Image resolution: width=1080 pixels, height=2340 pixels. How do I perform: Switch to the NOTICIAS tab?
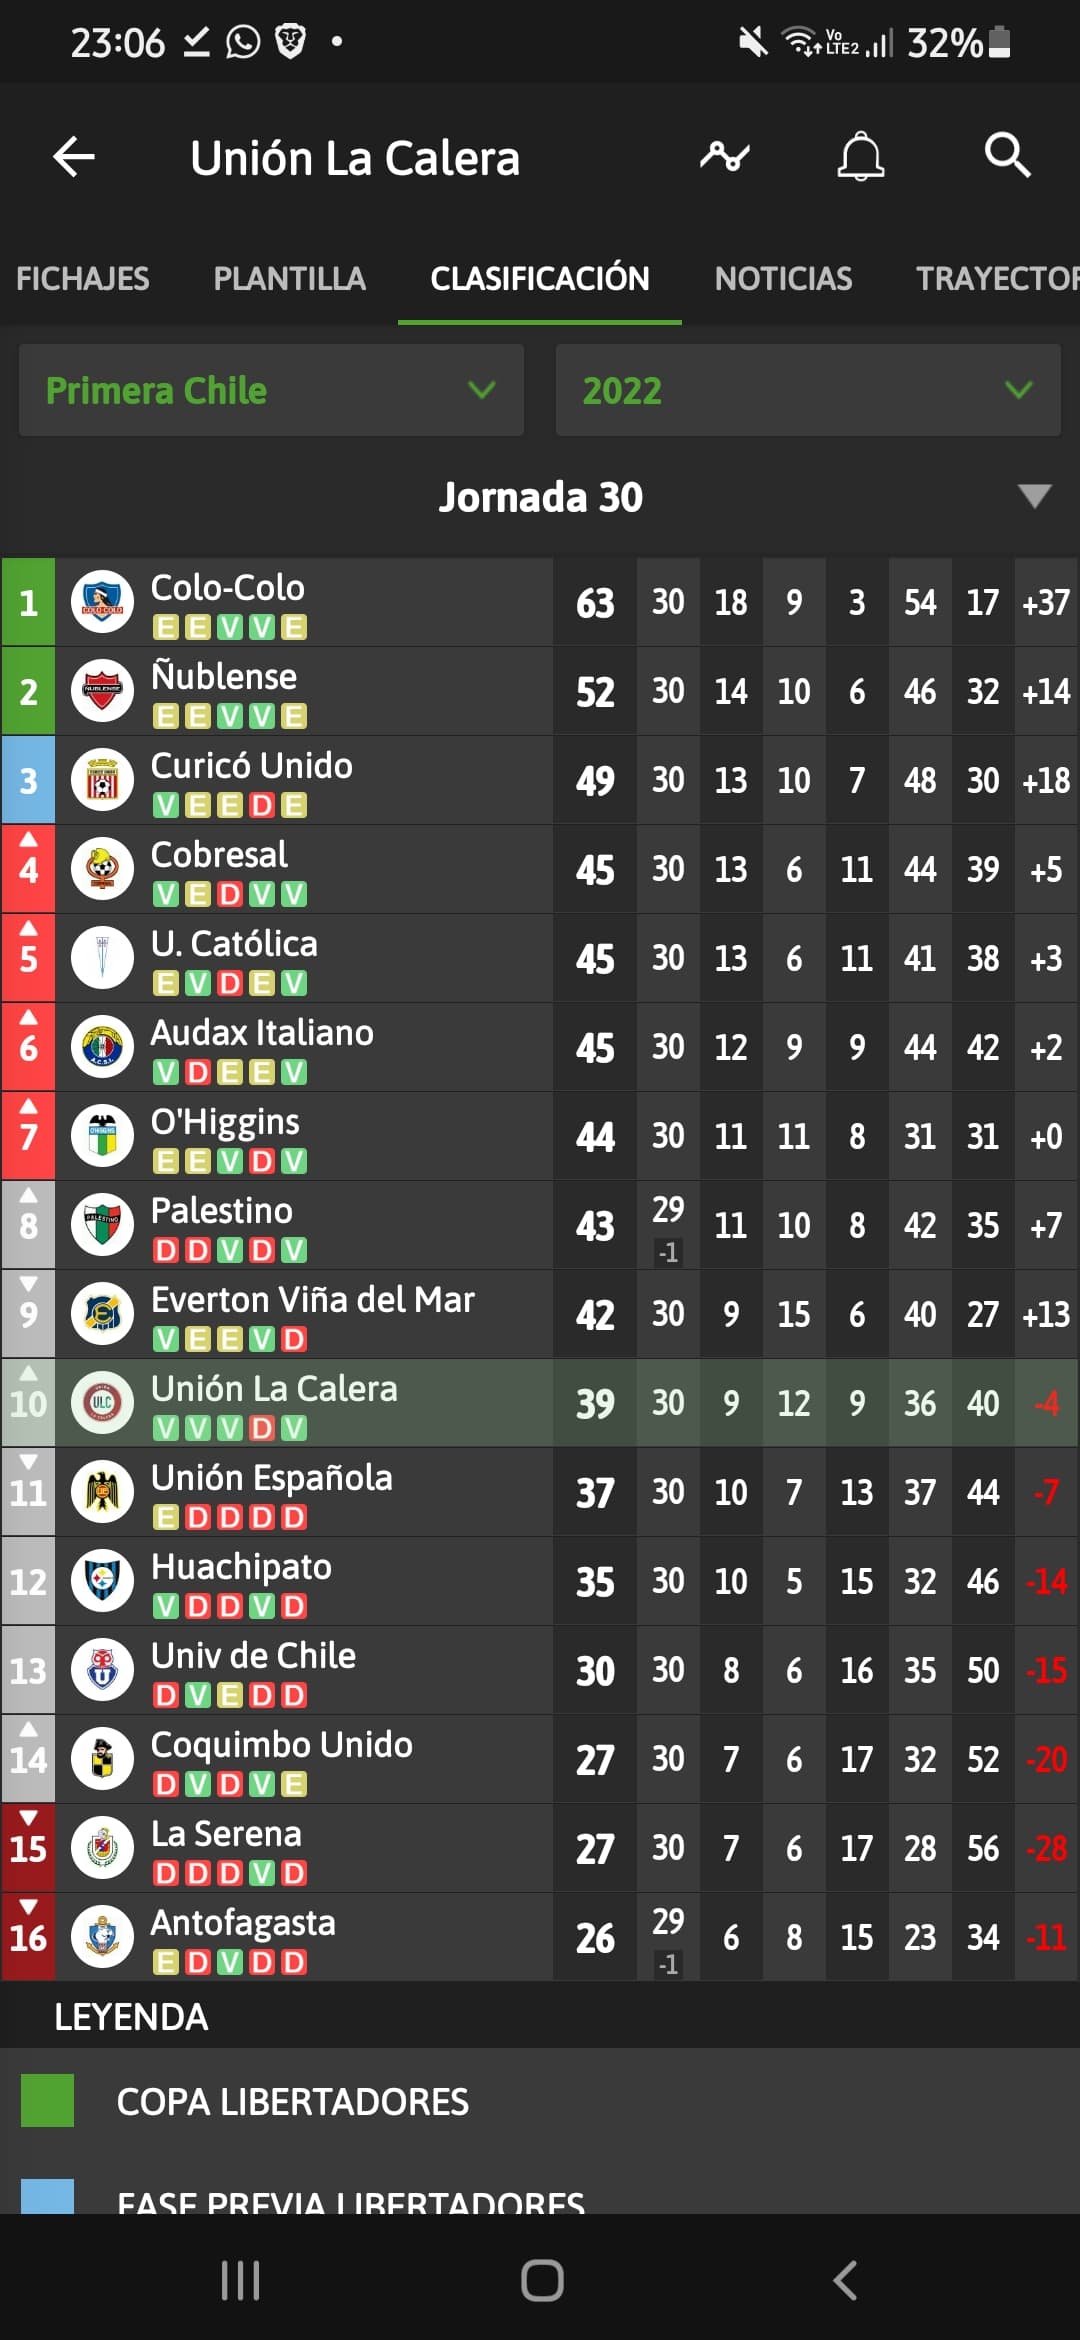[x=784, y=278]
